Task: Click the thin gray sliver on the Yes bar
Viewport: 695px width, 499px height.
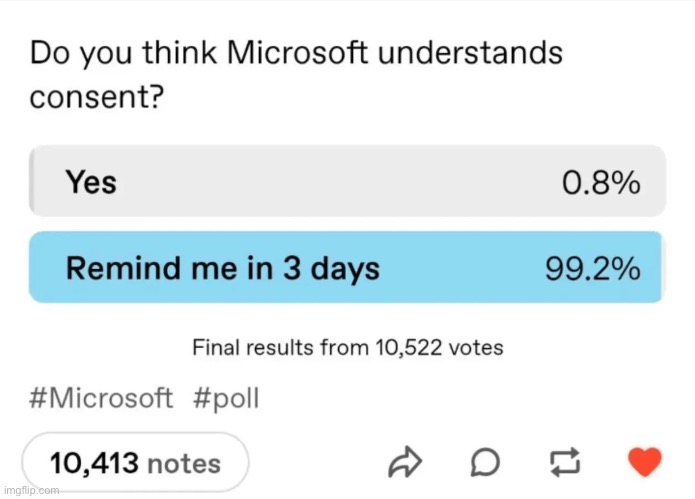Action: pos(31,181)
